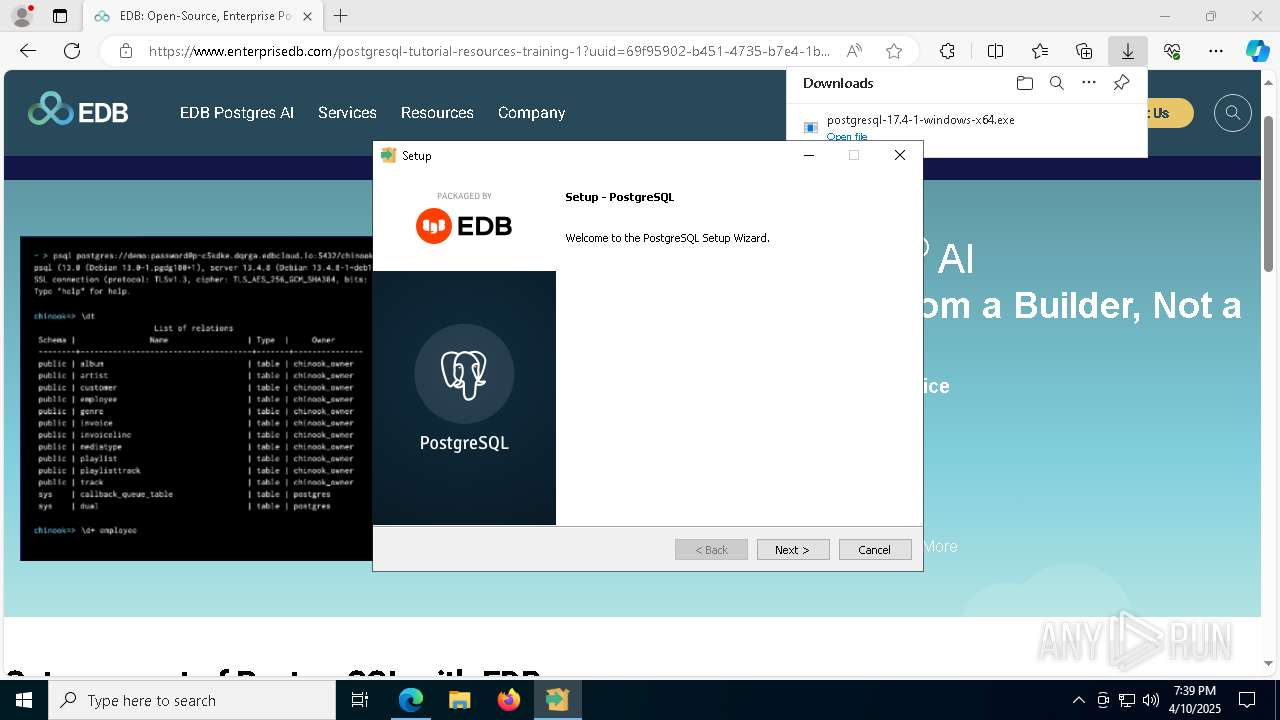Open File Explorer from taskbar
Screen dimensions: 1280x720
(x=459, y=700)
